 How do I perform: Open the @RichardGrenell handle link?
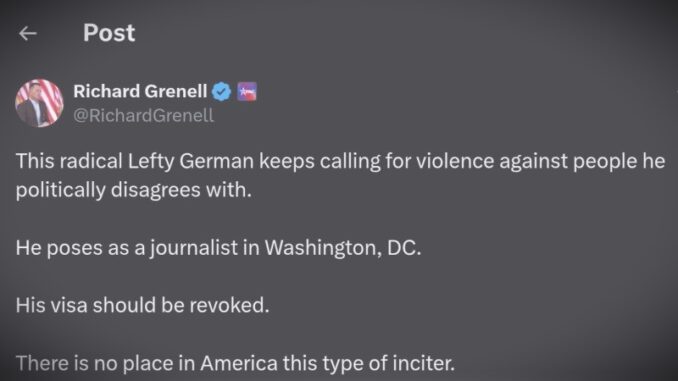click(144, 115)
